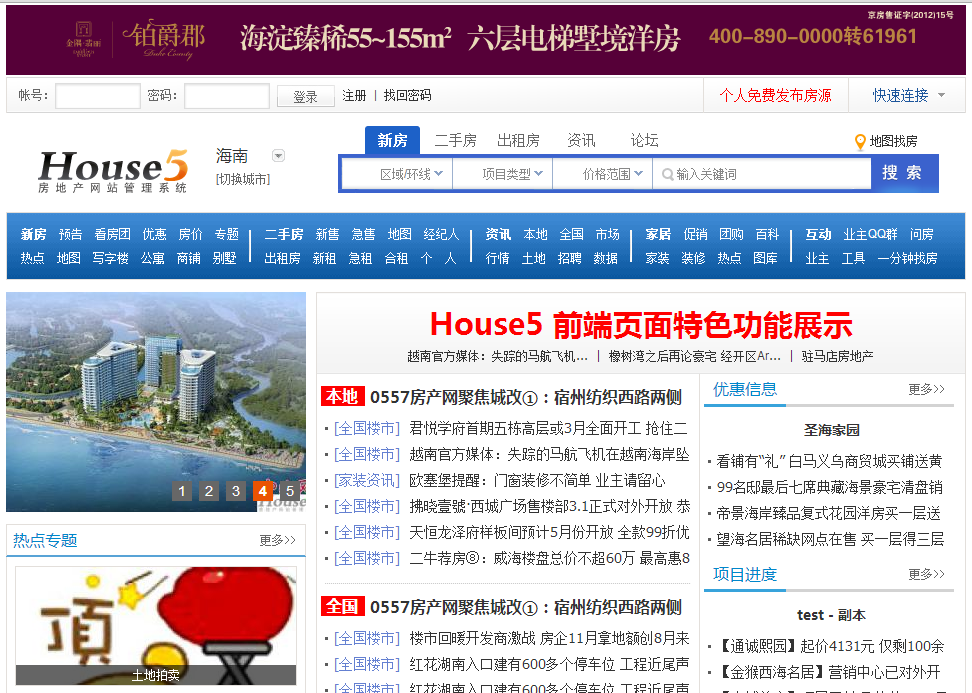972x693 pixels.
Task: Open 望海名居稀缺网点在售 offer
Action: (830, 539)
